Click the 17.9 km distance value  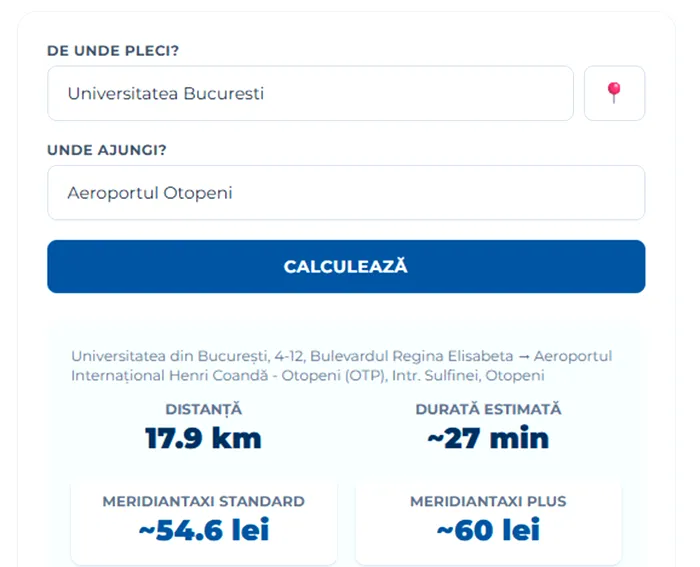click(x=203, y=438)
